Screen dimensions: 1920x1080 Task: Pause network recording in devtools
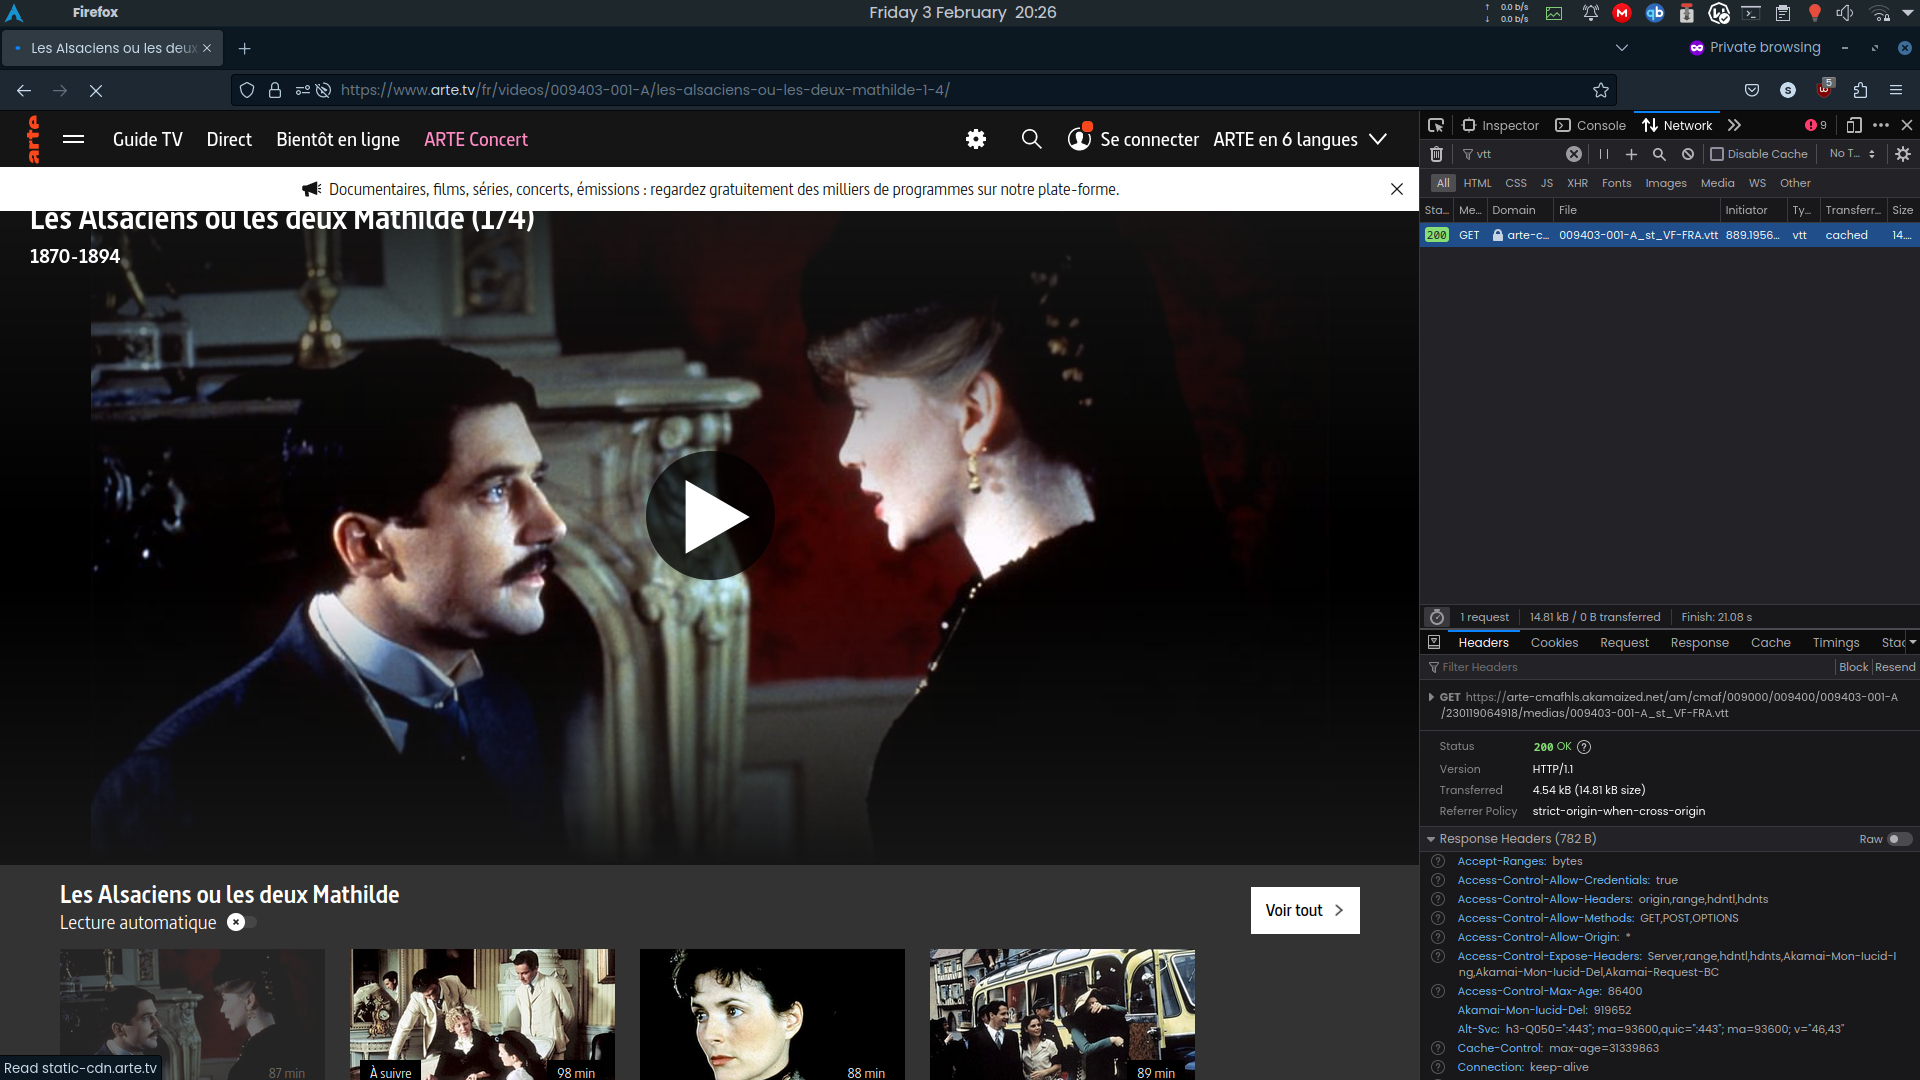tap(1604, 154)
